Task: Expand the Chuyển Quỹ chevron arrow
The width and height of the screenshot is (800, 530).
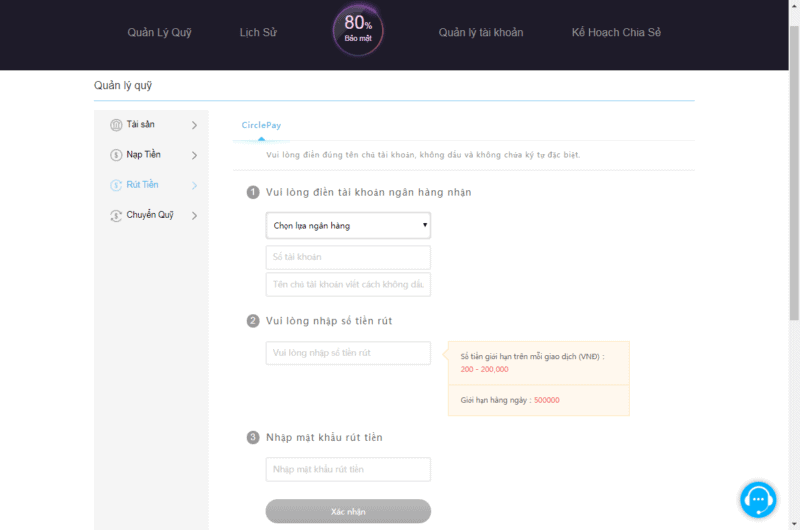Action: click(194, 215)
